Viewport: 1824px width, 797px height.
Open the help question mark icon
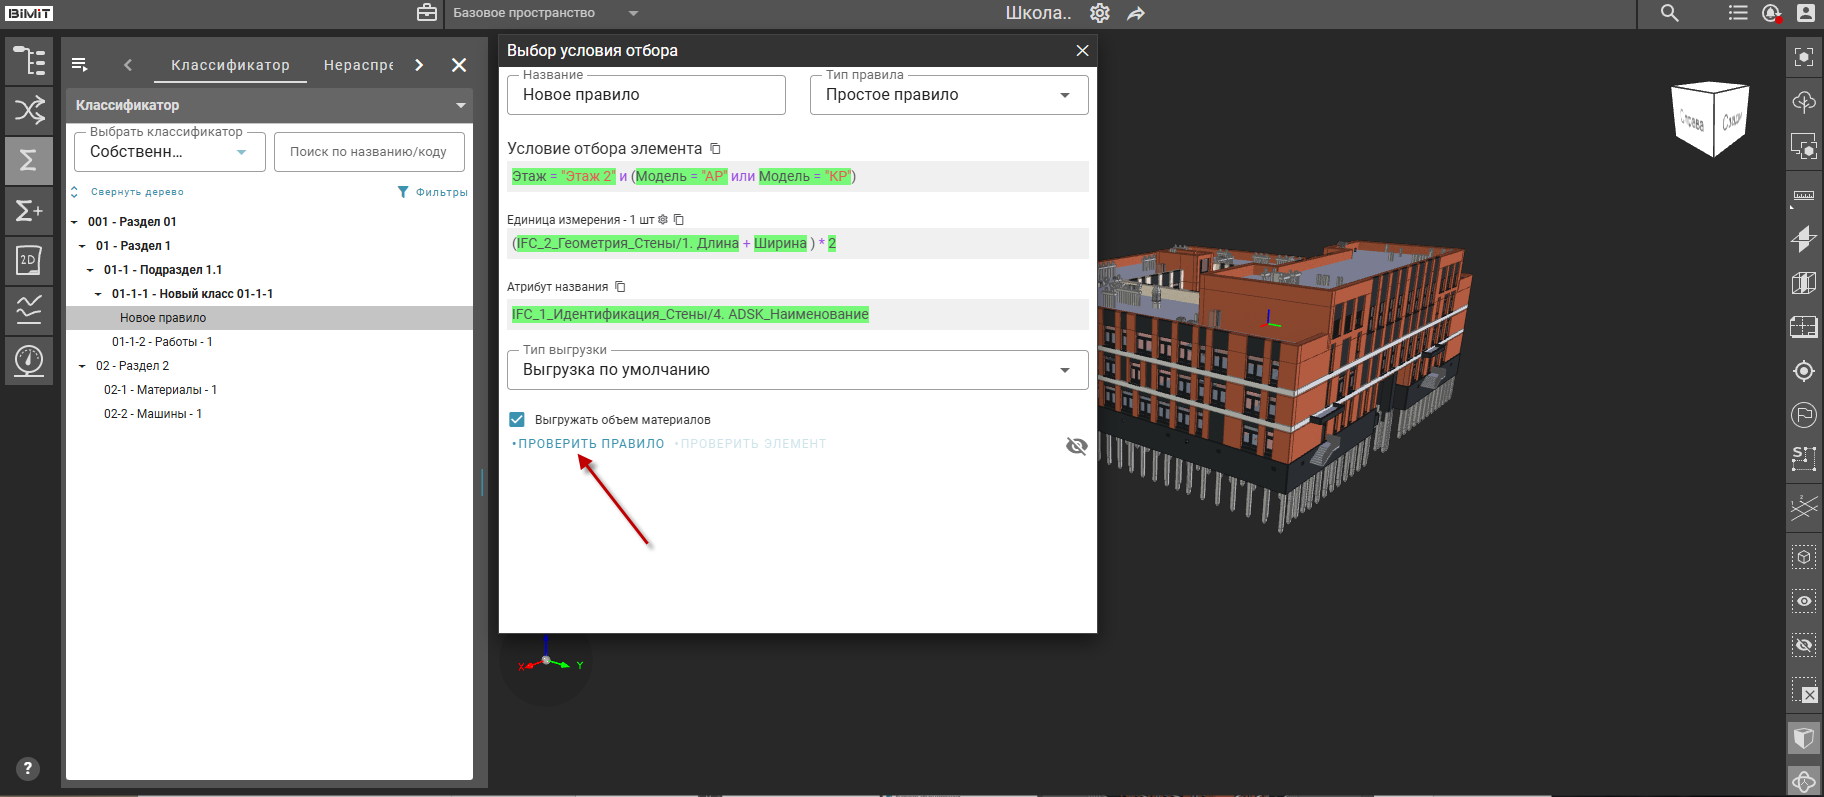[28, 768]
